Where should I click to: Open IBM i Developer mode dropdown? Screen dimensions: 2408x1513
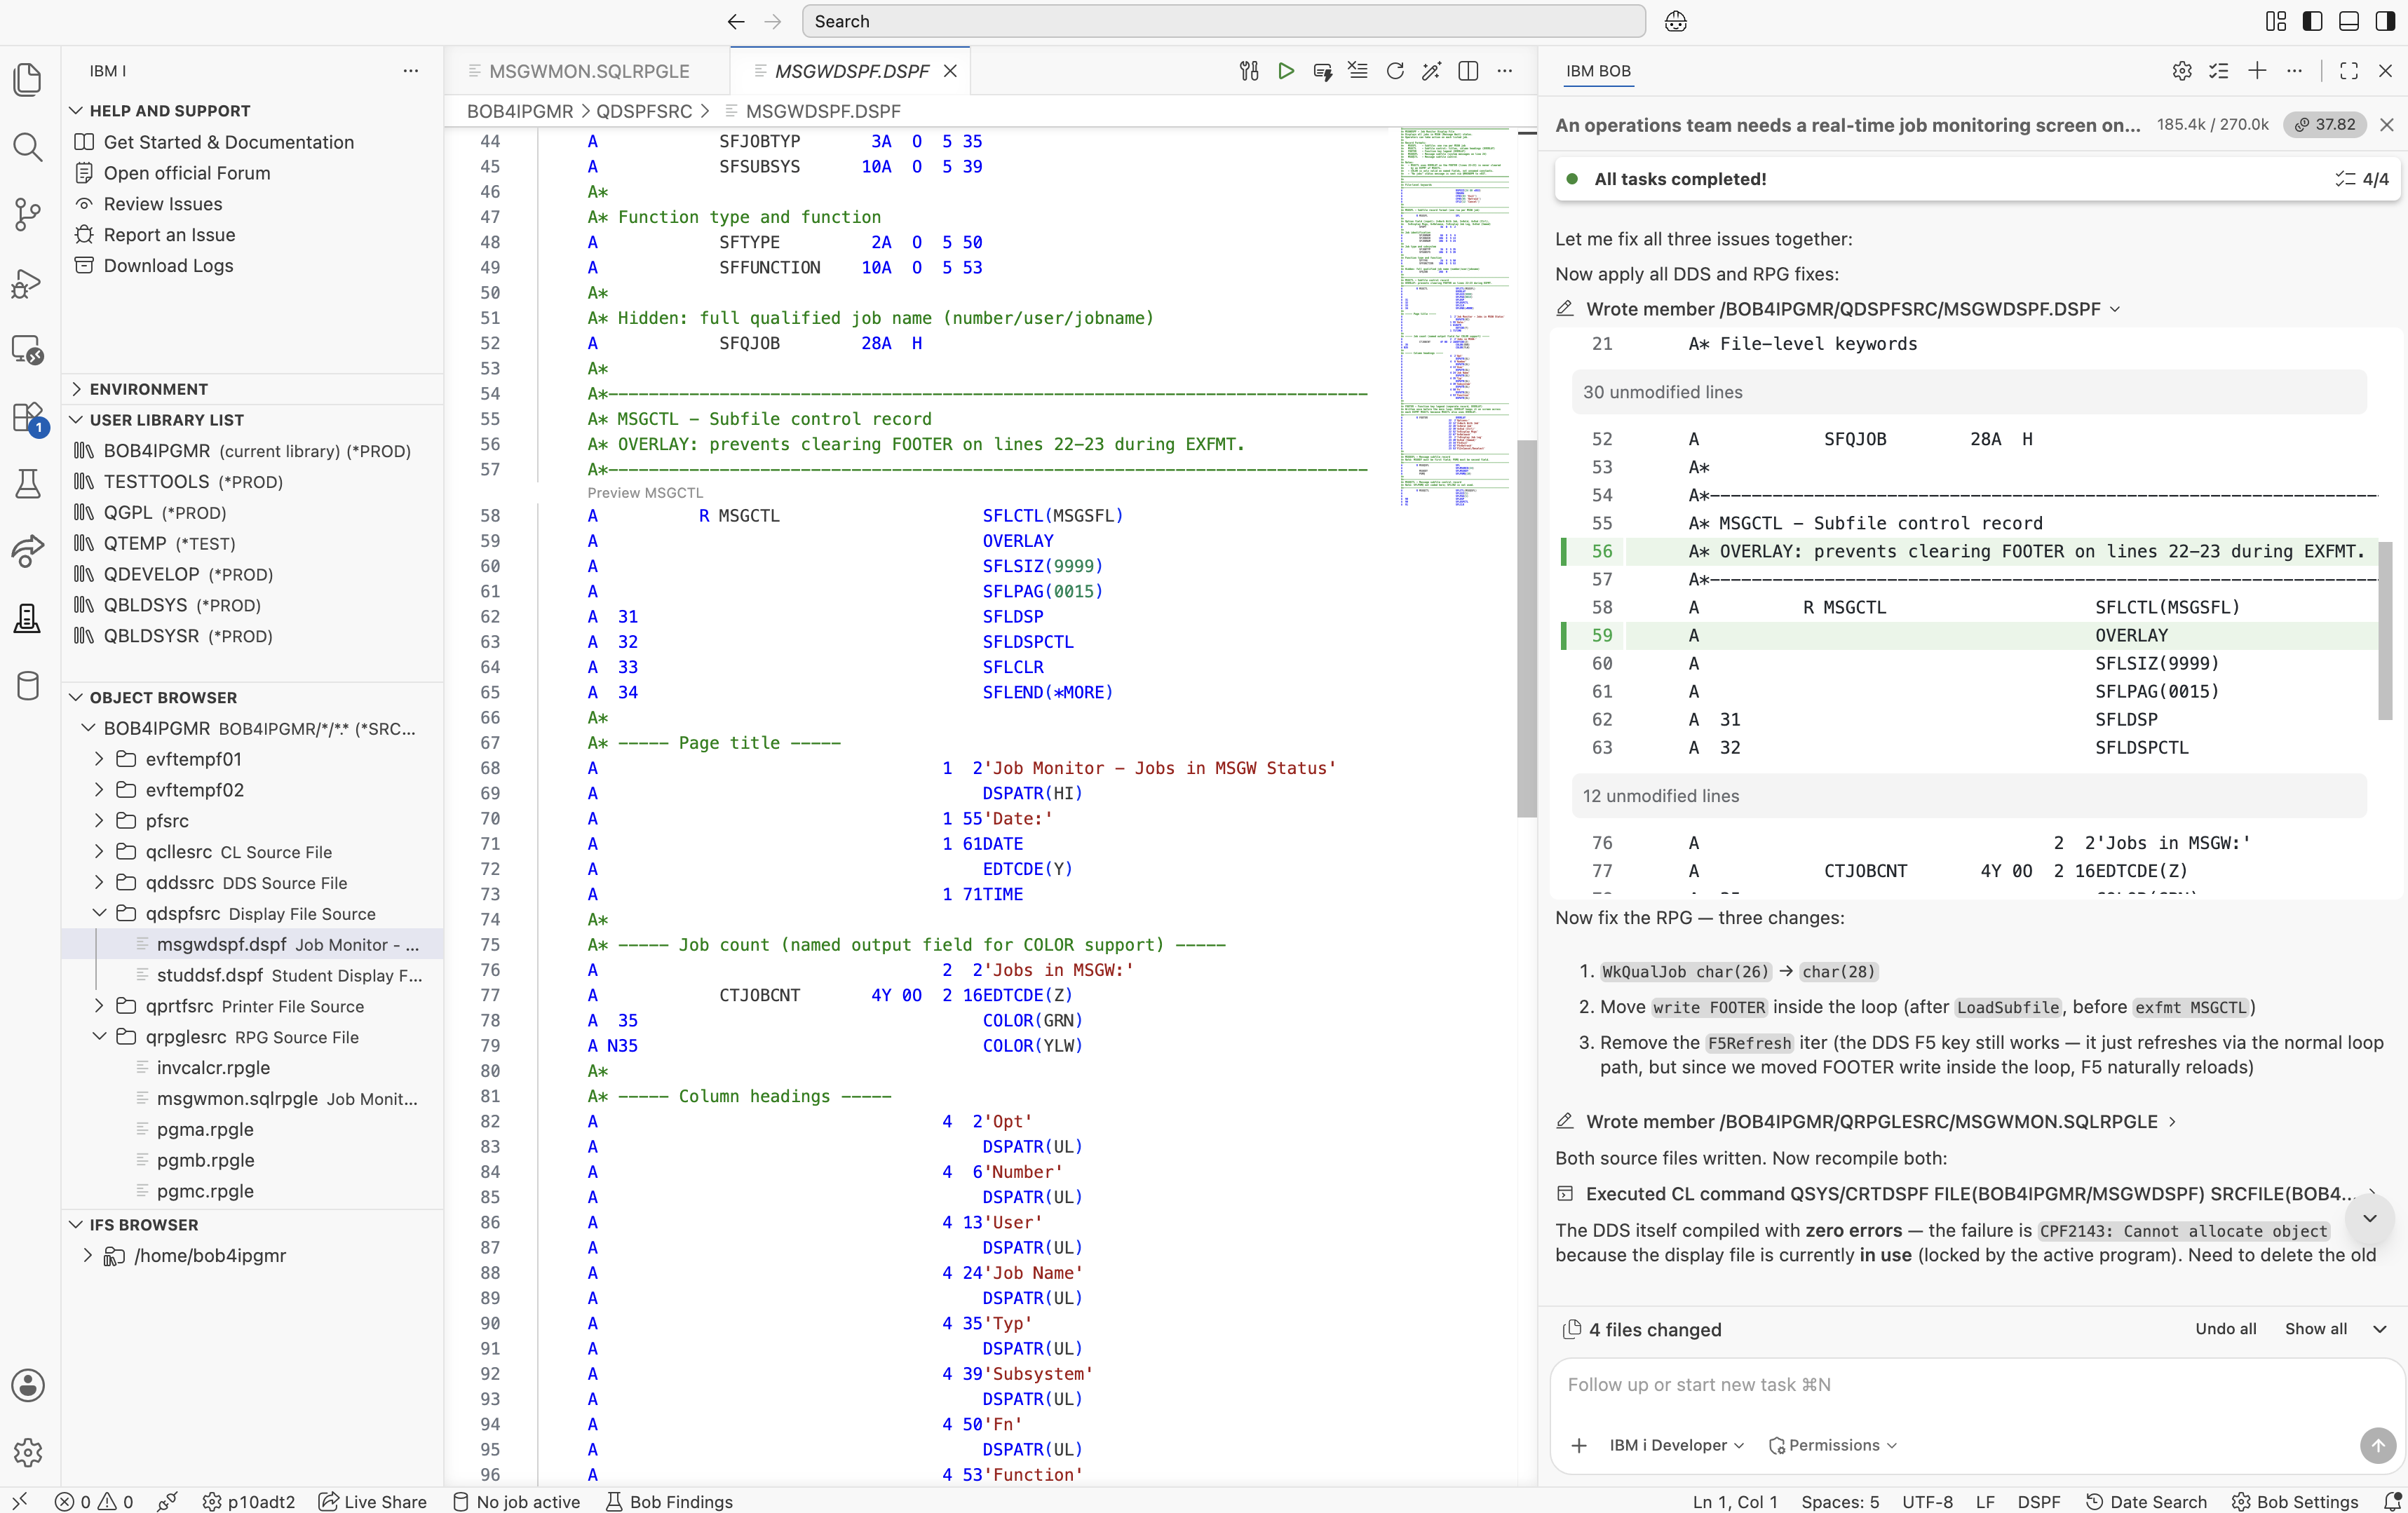tap(1676, 1445)
